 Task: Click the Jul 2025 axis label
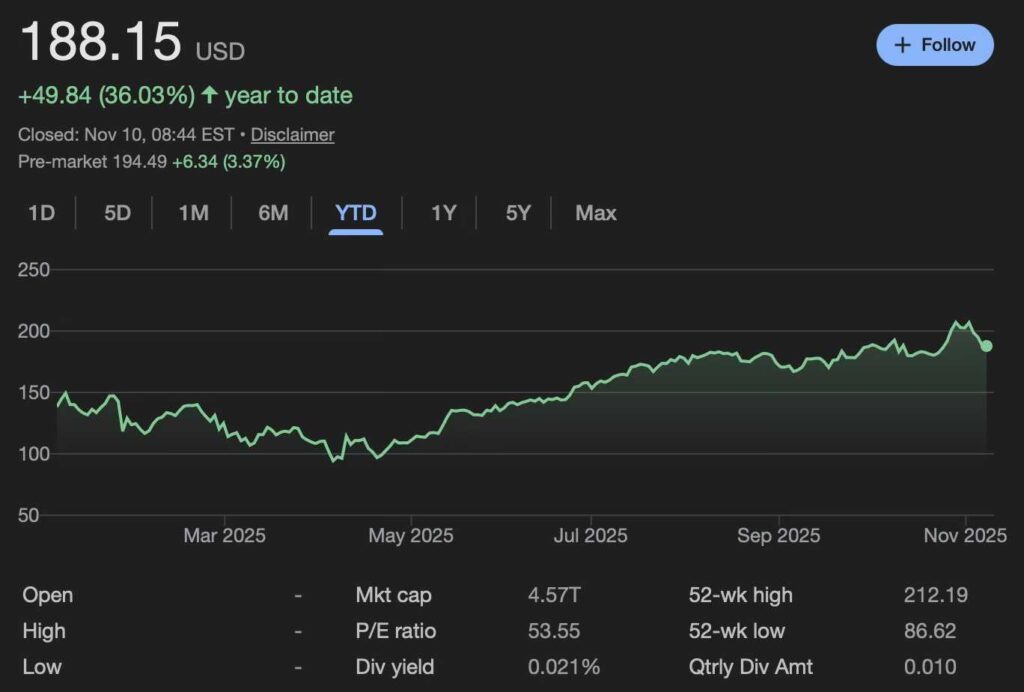pyautogui.click(x=589, y=536)
